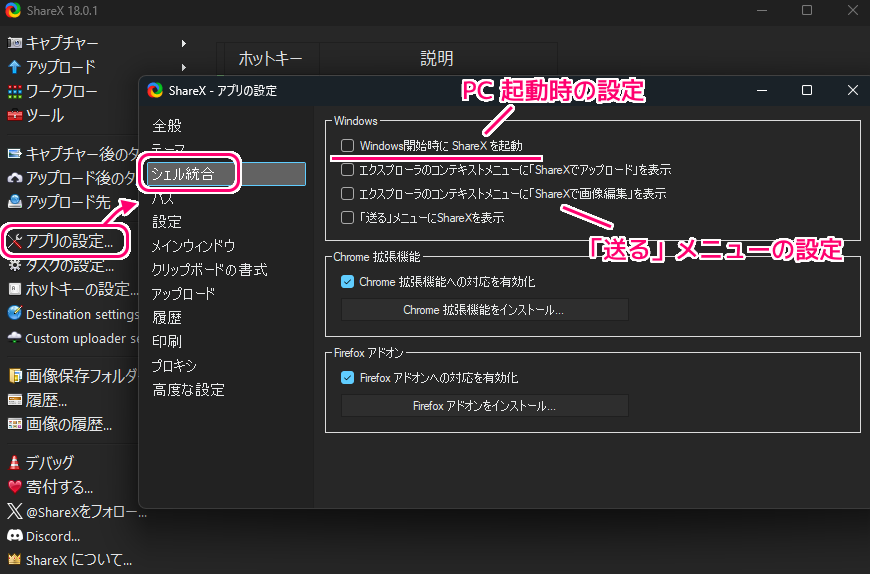Toggle Chrome 拡張機能への対応を有効化 checkbox
The image size is (870, 574).
[x=347, y=282]
